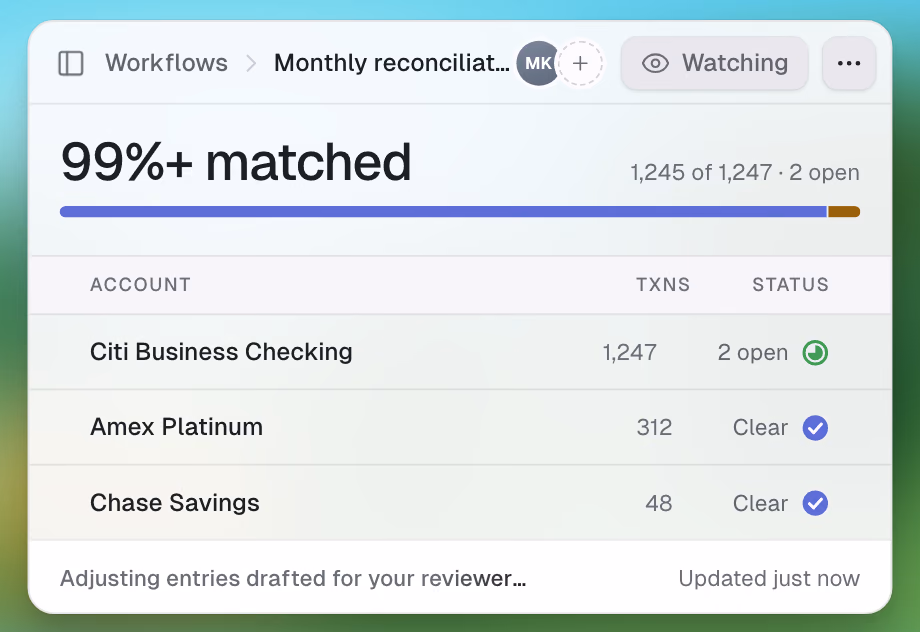Add a collaborator with the plus button

pos(580,63)
